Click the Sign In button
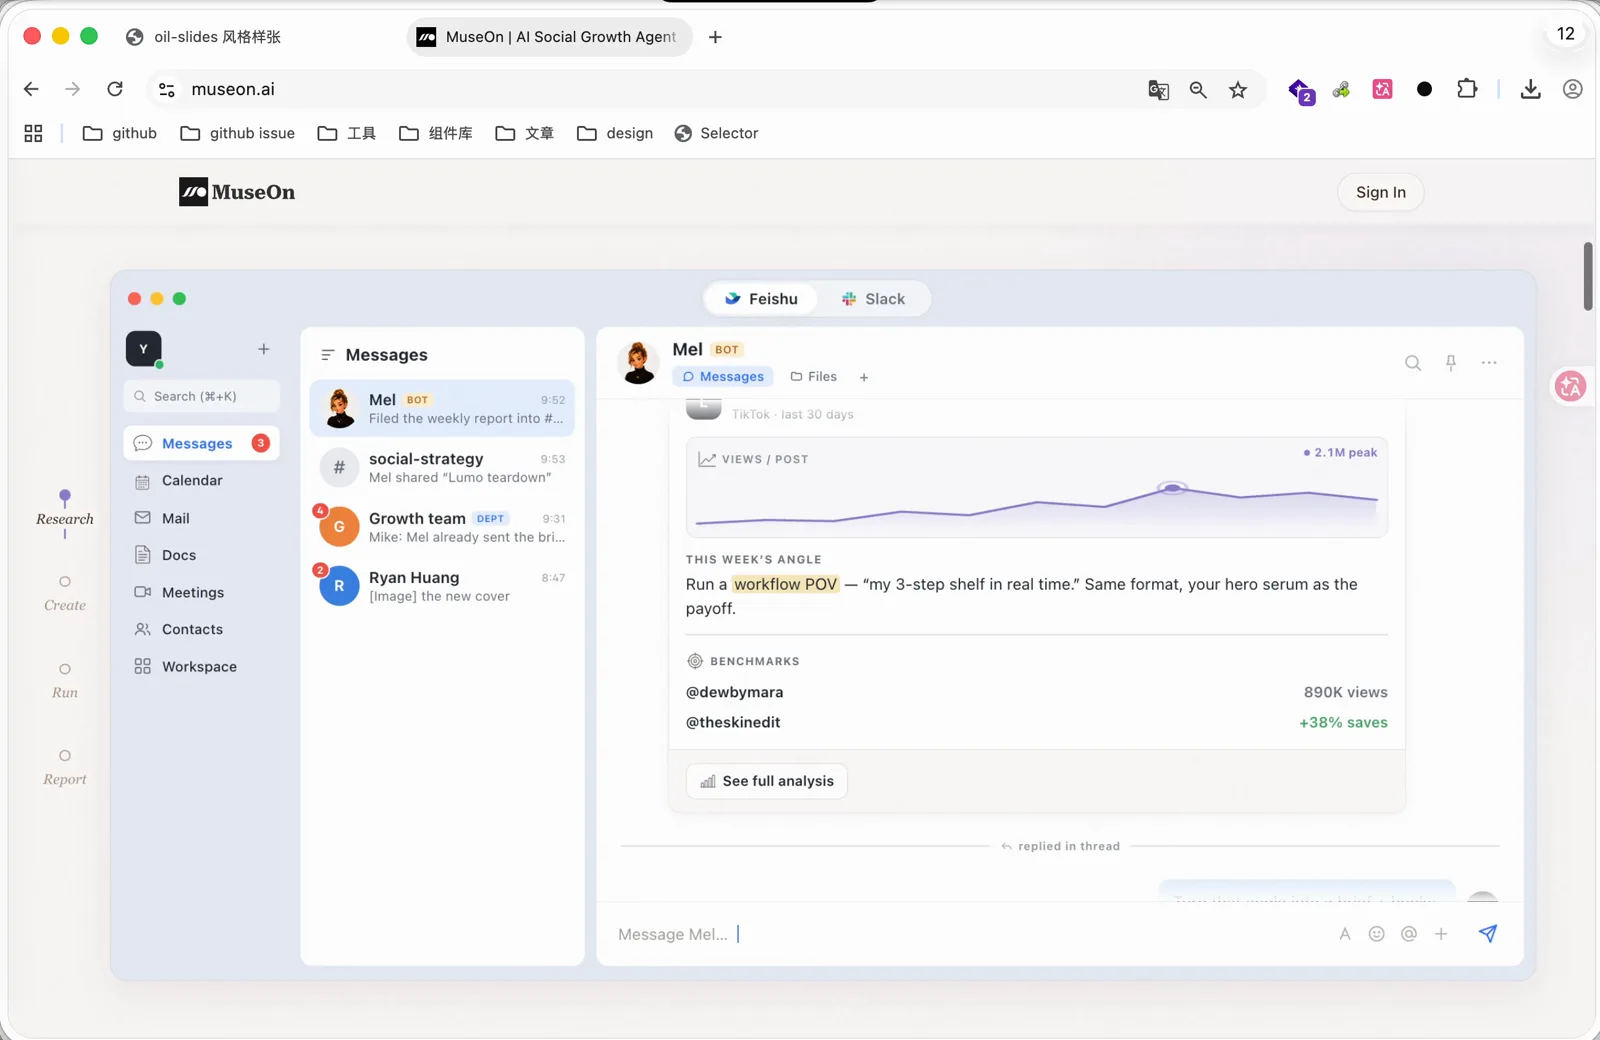1600x1040 pixels. click(1381, 192)
